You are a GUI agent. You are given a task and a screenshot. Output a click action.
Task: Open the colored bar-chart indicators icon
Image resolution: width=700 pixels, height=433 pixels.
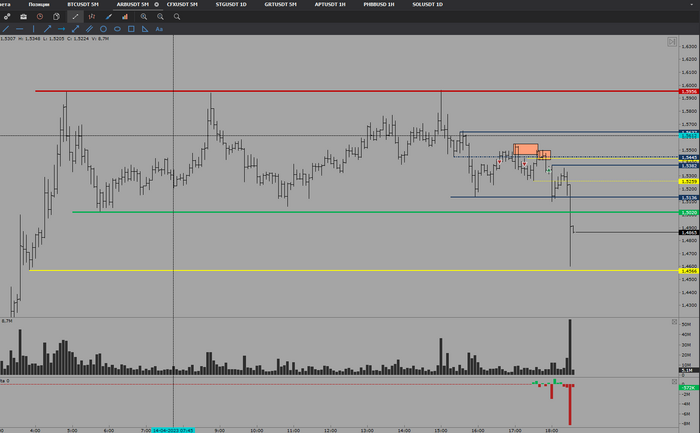pos(125,17)
